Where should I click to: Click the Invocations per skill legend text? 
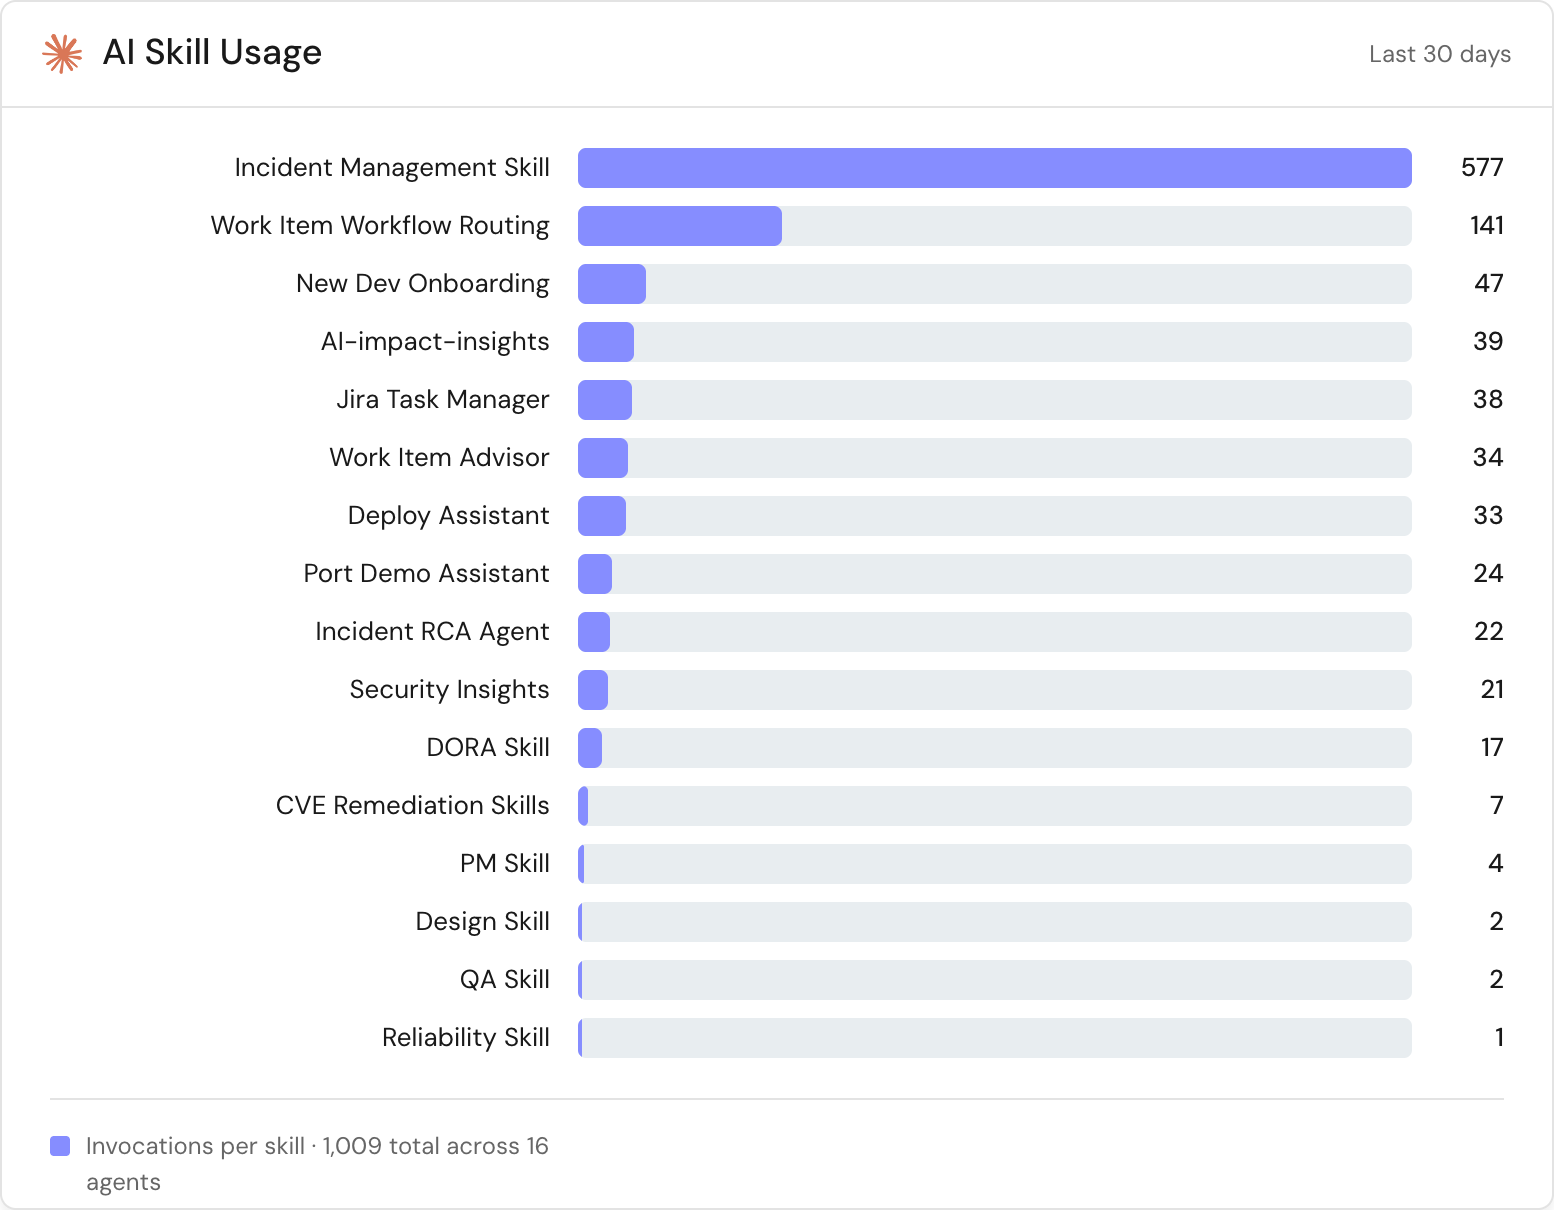317,1164
